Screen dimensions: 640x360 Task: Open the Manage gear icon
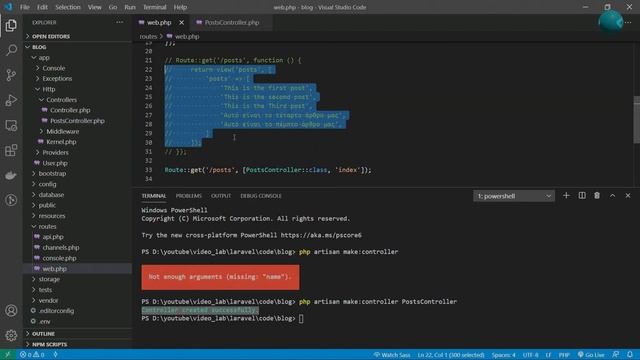click(x=11, y=336)
